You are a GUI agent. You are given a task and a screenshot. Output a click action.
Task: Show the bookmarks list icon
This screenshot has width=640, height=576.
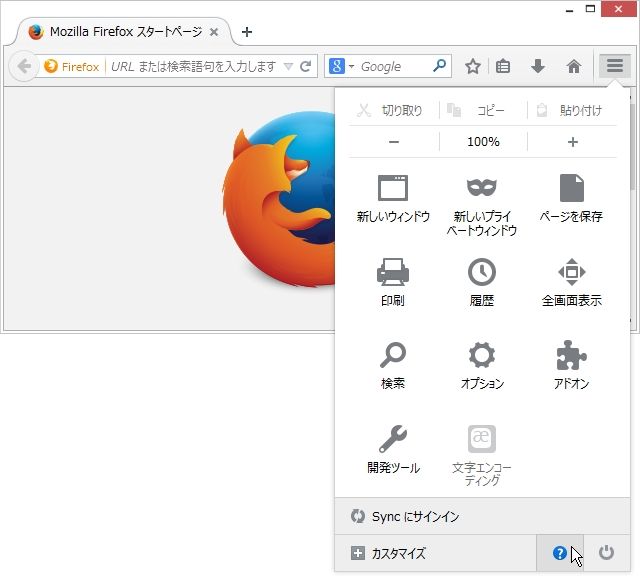(502, 66)
